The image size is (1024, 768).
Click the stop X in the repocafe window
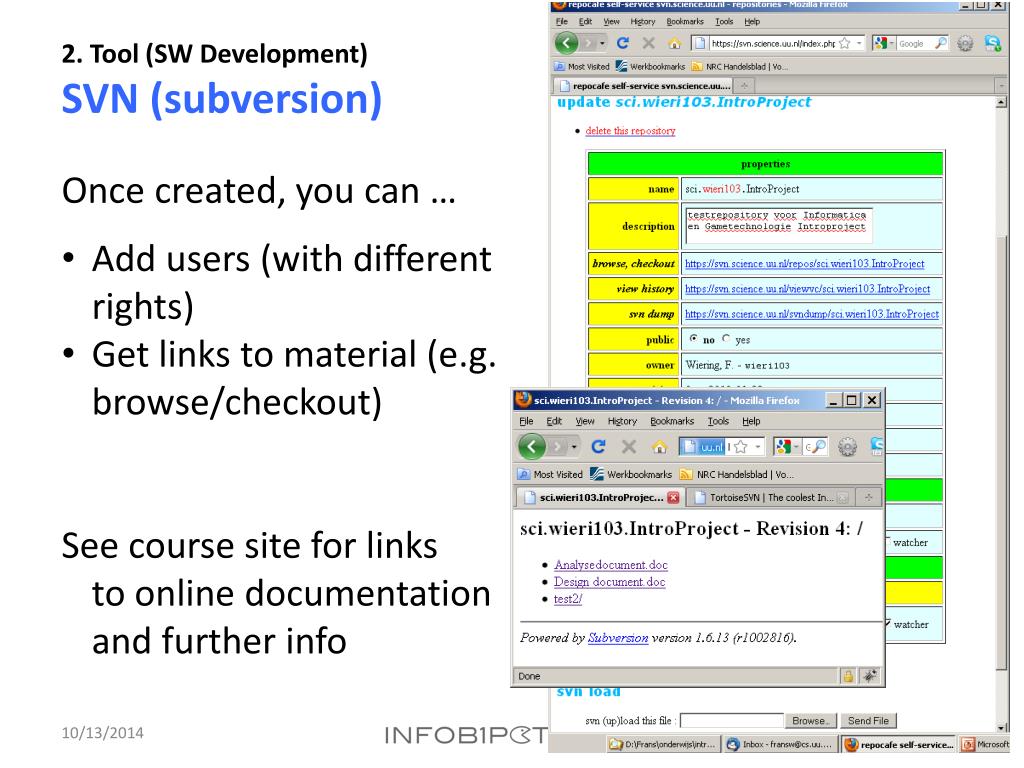tap(648, 43)
